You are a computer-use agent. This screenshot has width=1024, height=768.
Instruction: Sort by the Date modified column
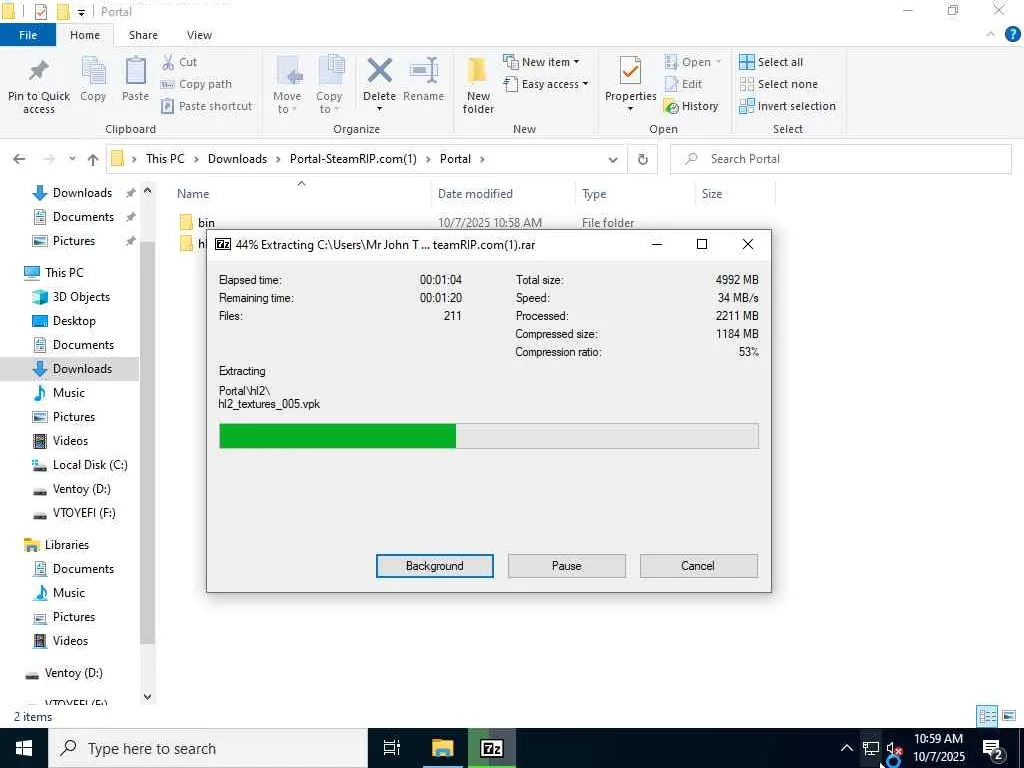pos(475,194)
